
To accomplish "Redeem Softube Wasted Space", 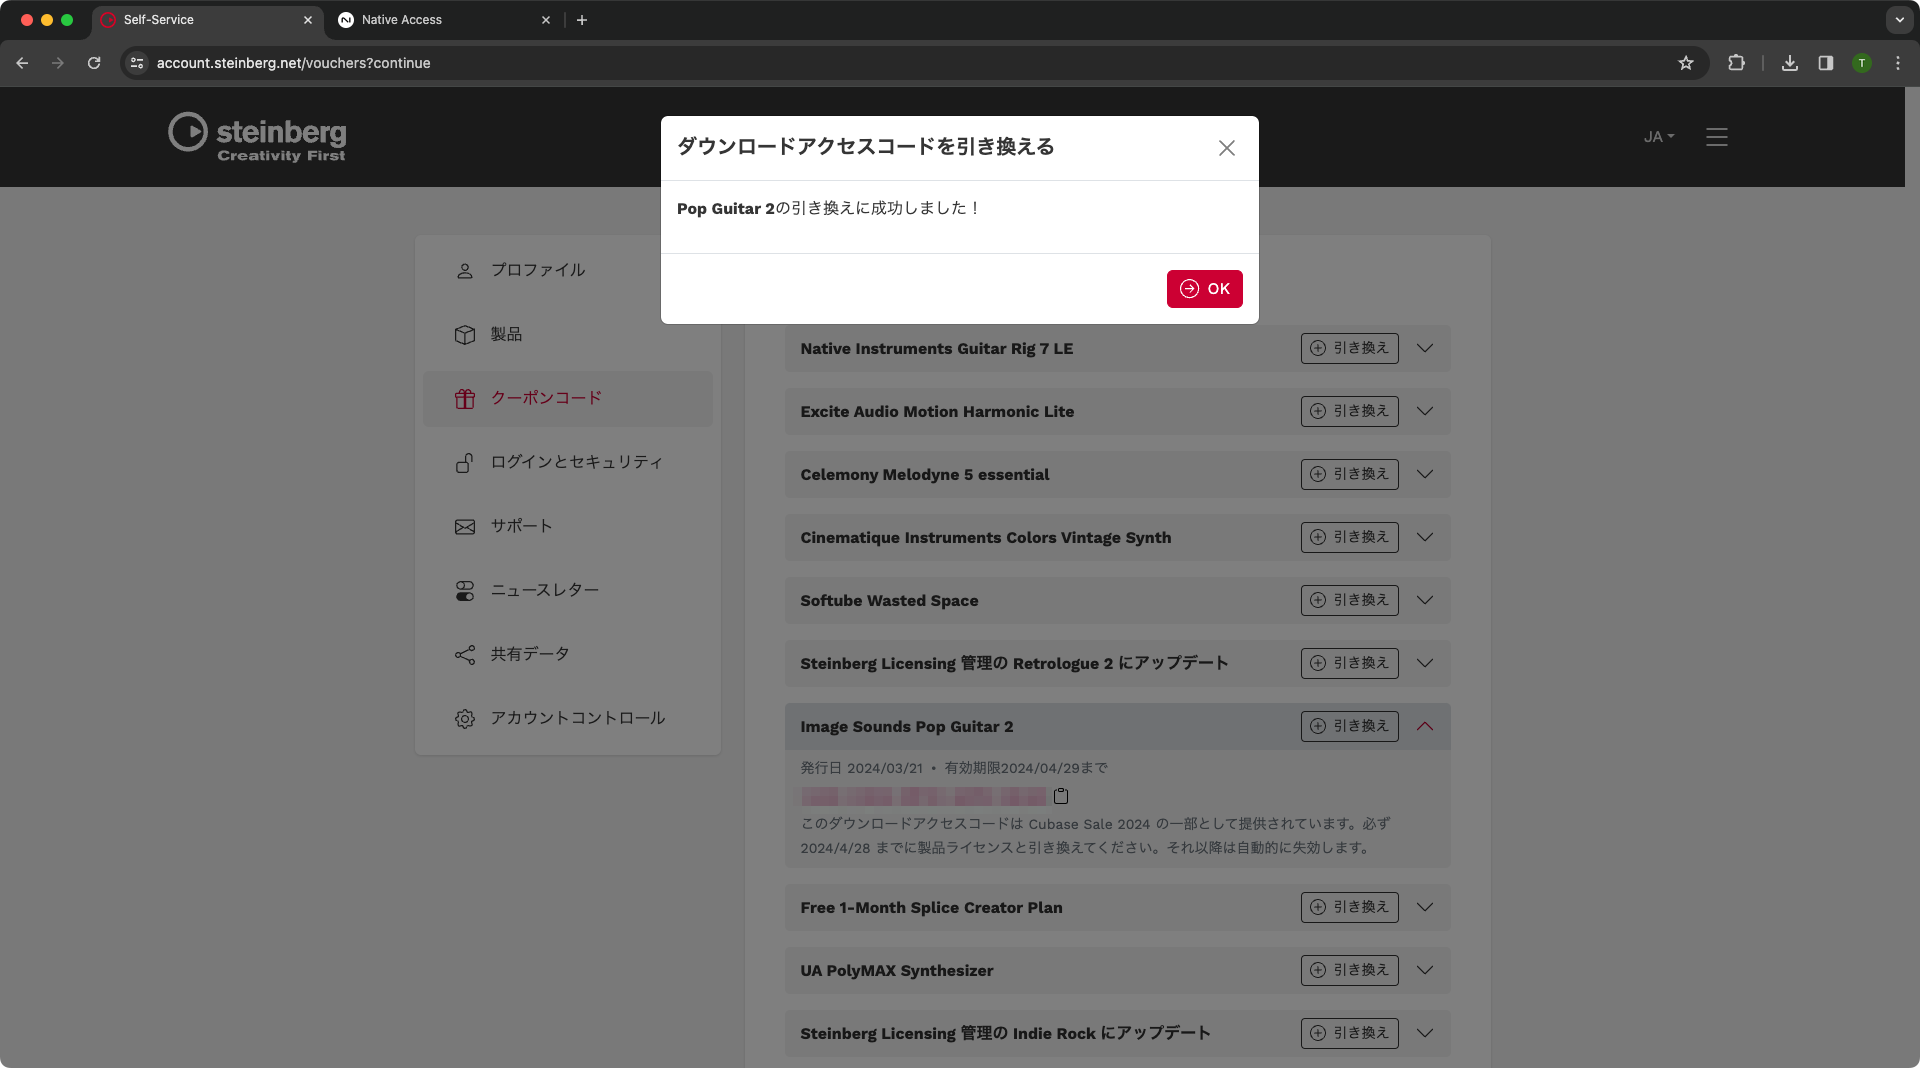I will tap(1349, 600).
